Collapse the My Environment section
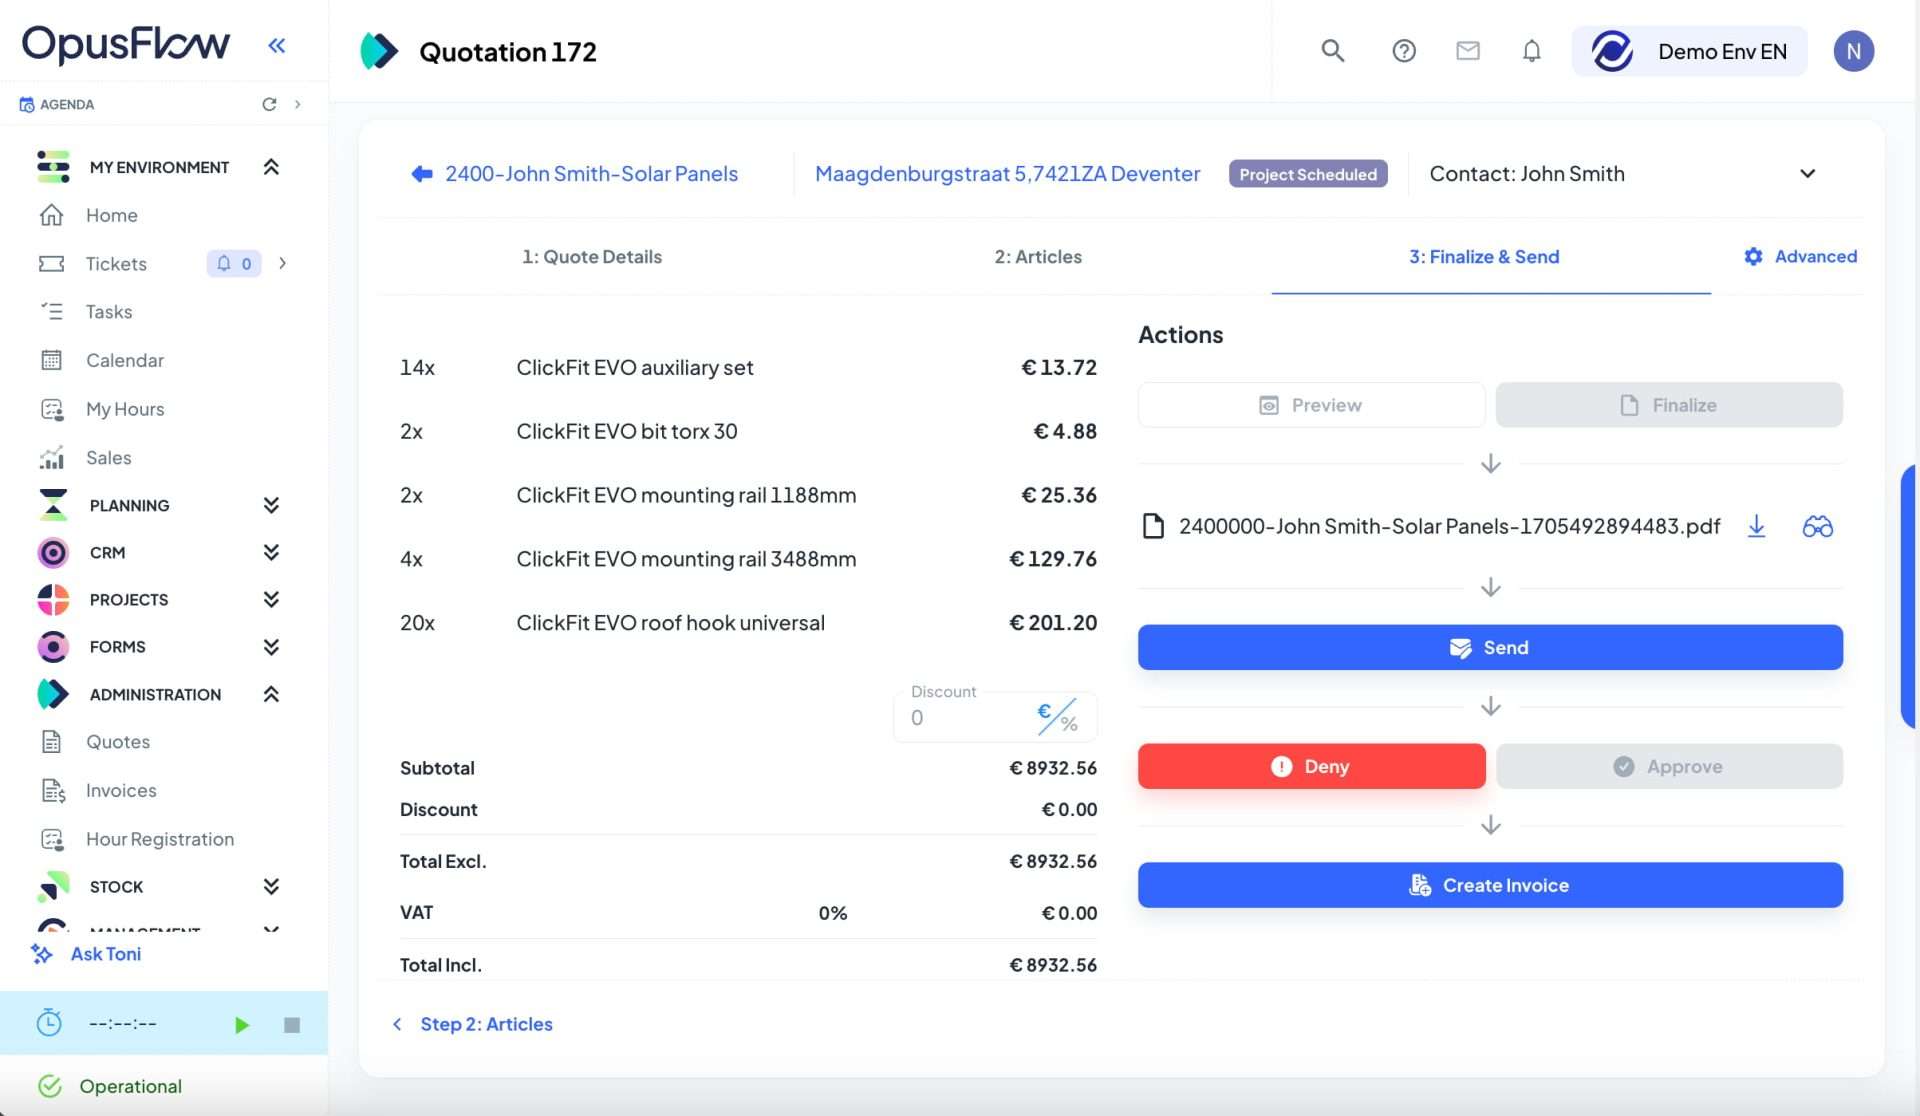This screenshot has width=1920, height=1116. tap(270, 167)
